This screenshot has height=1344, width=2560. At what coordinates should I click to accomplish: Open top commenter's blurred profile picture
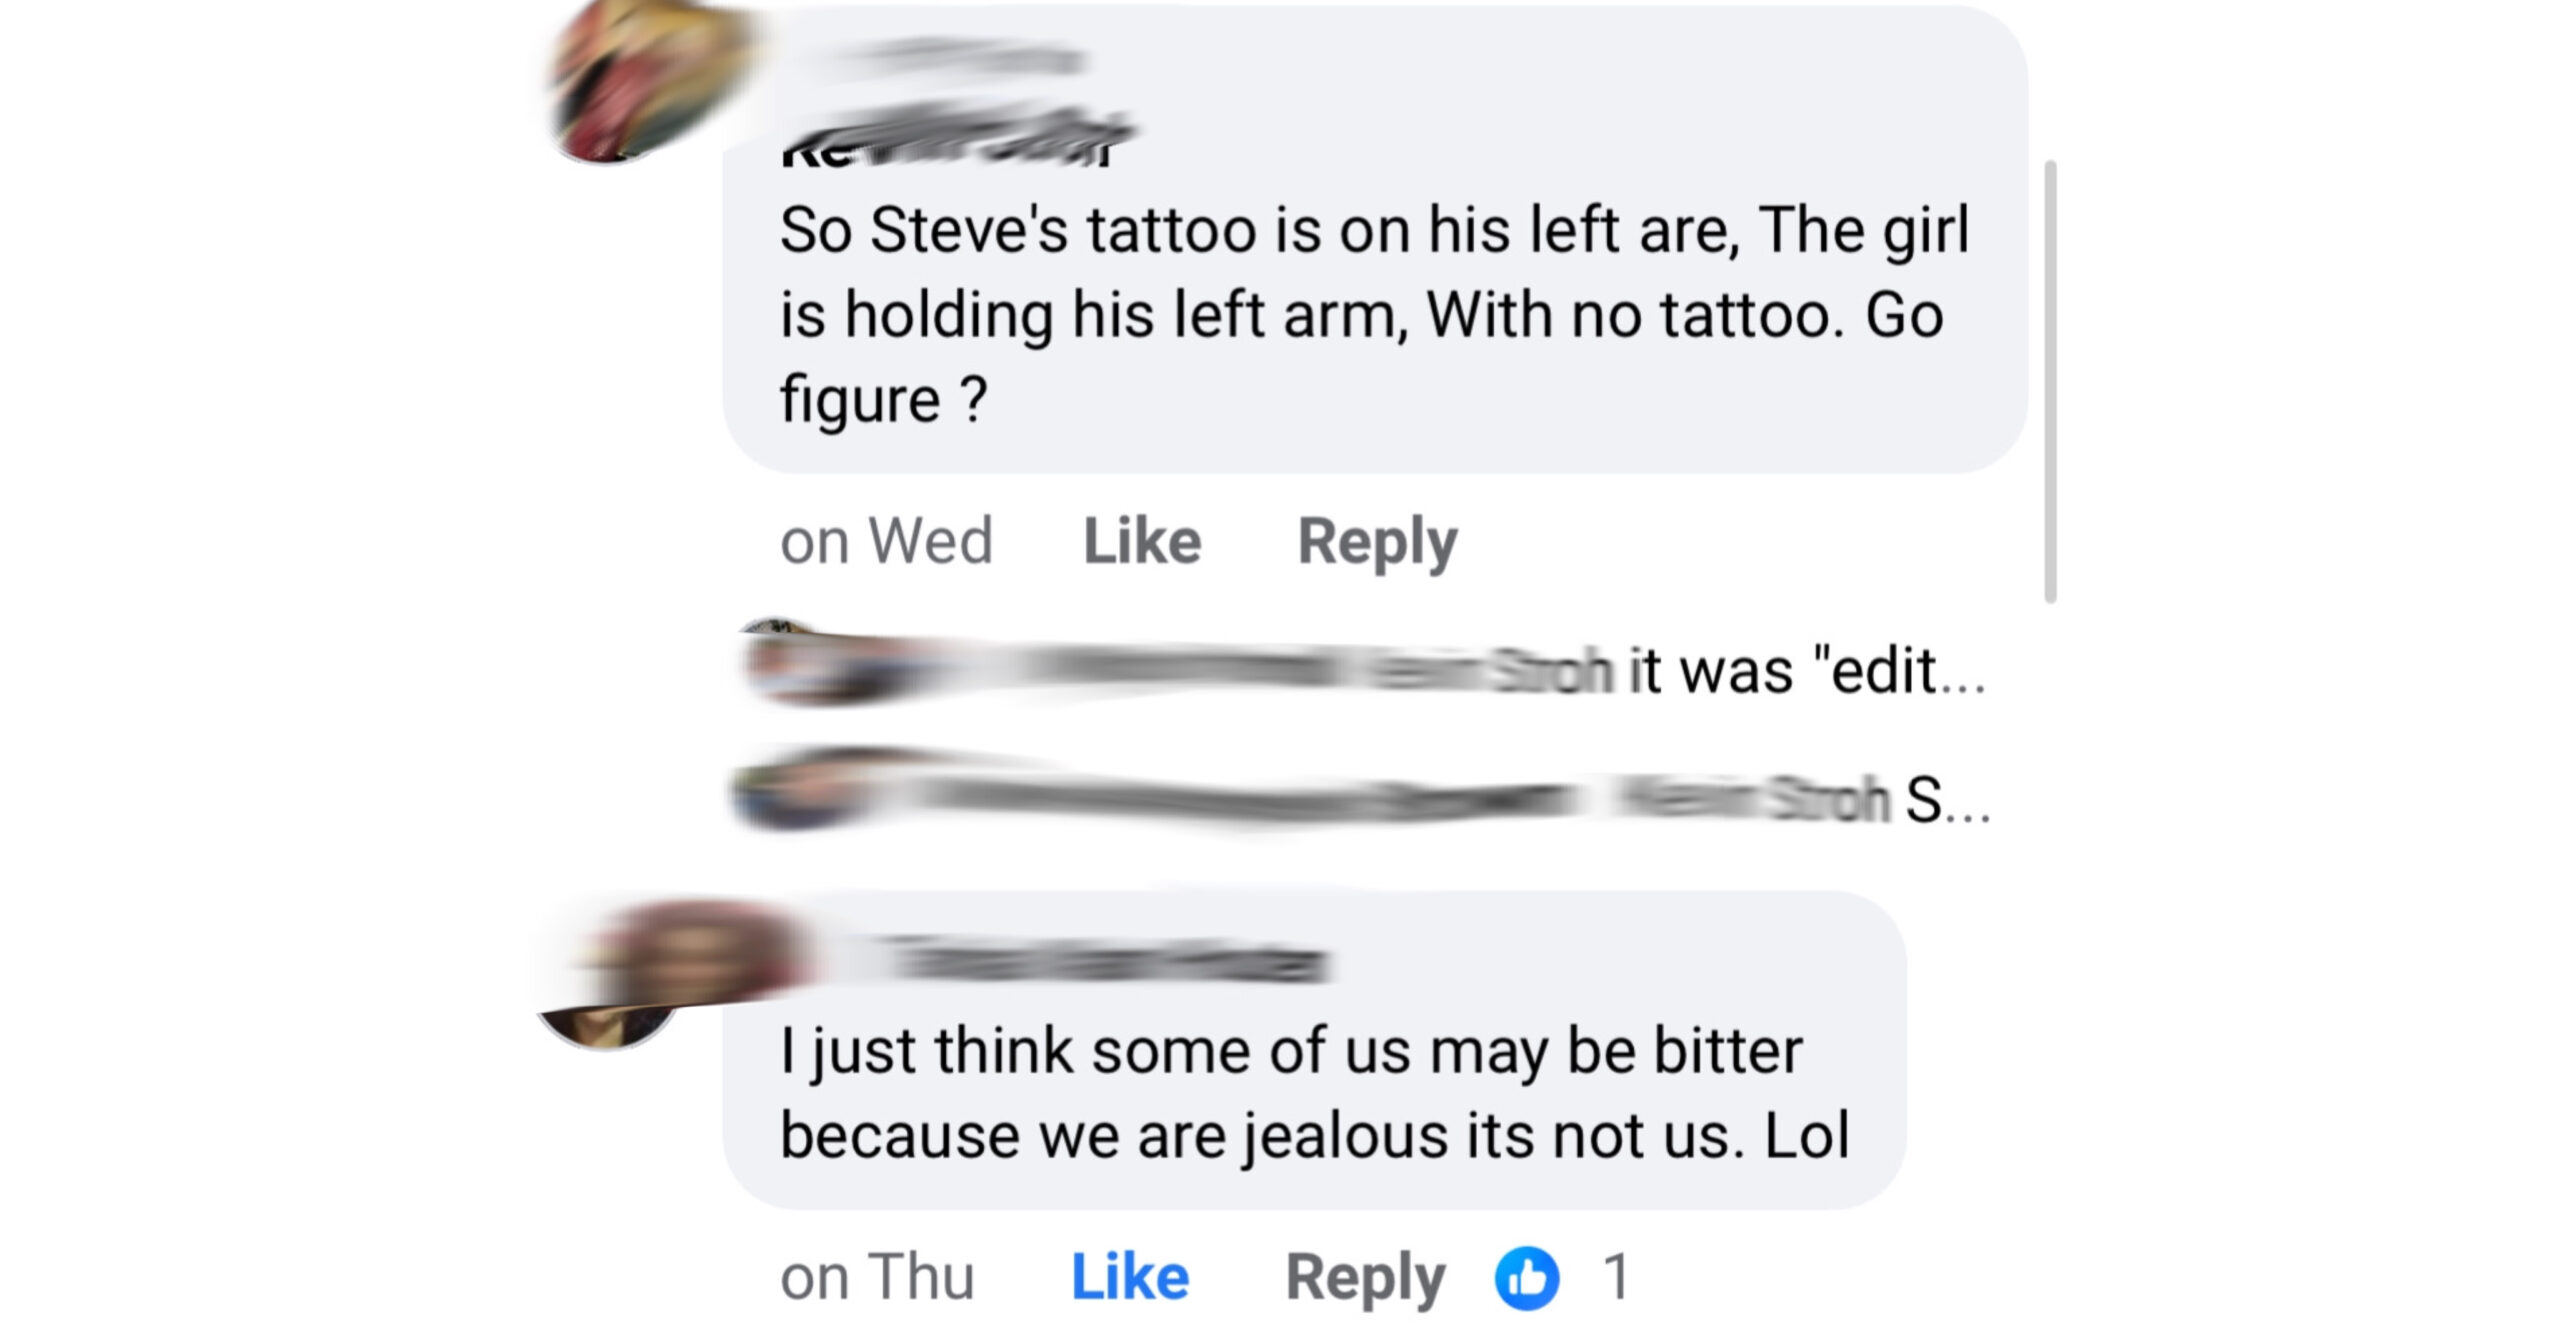coord(650,82)
